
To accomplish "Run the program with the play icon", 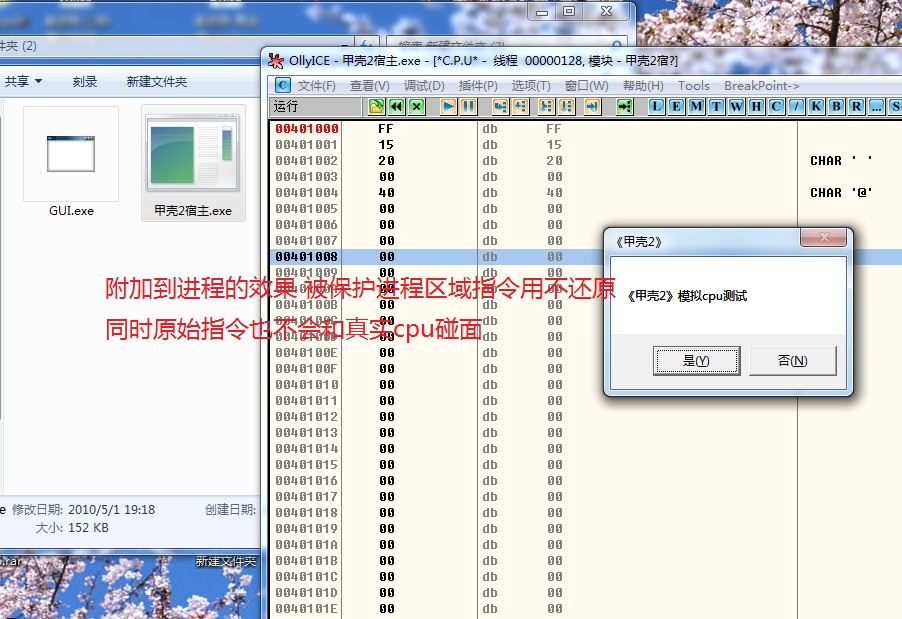I will tap(449, 106).
